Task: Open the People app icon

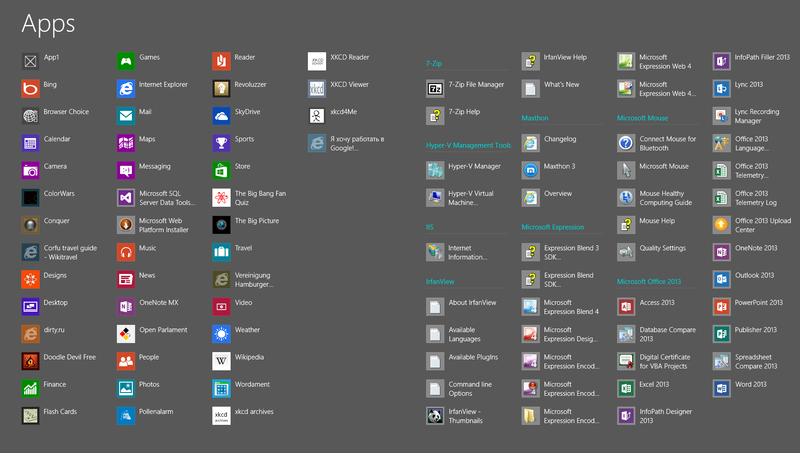Action: tap(126, 361)
